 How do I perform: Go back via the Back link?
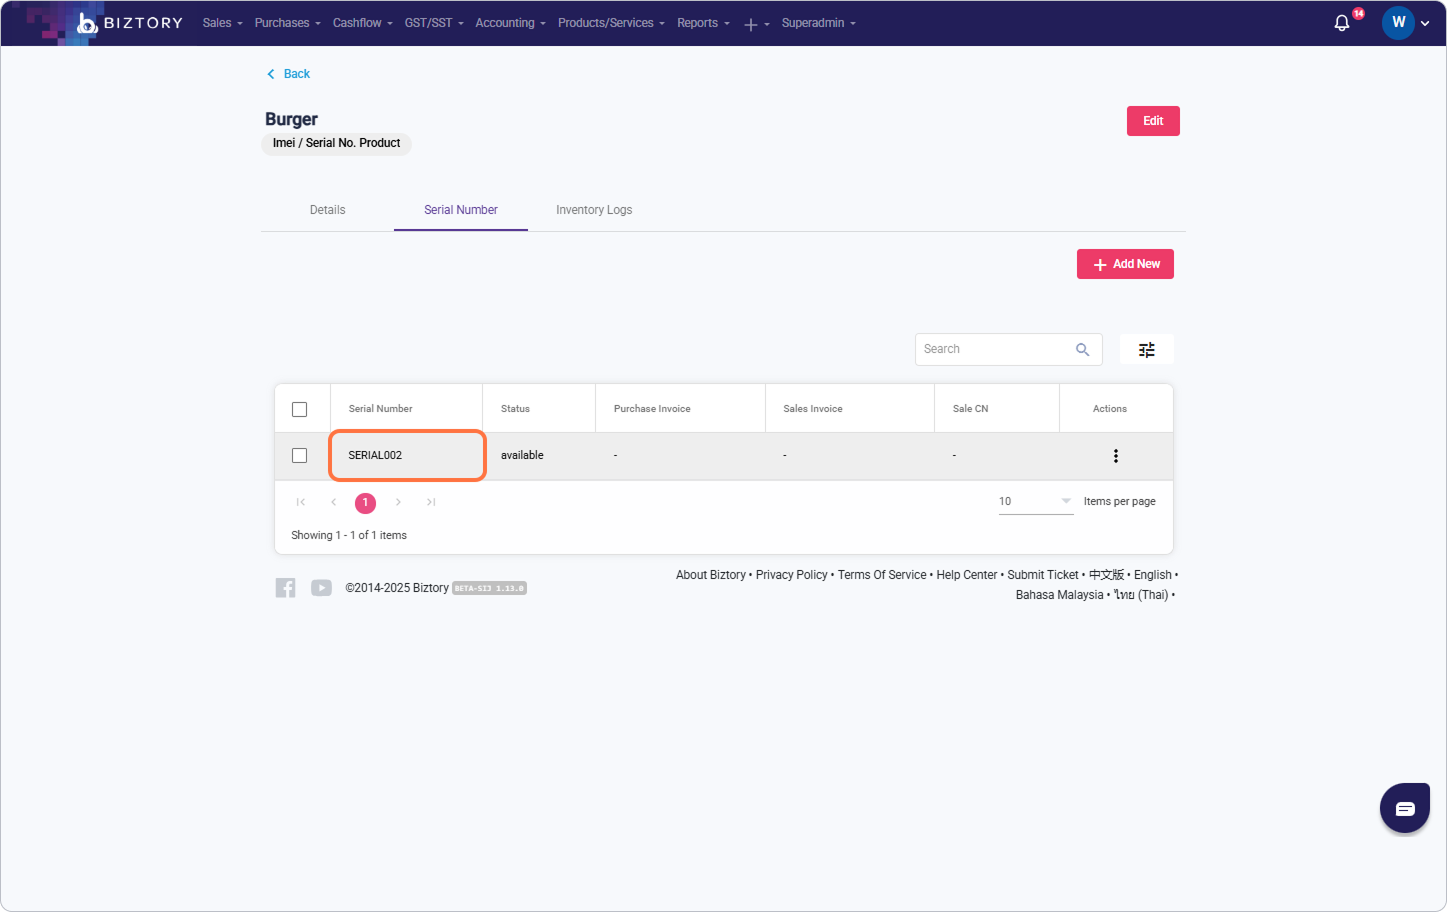click(x=288, y=74)
